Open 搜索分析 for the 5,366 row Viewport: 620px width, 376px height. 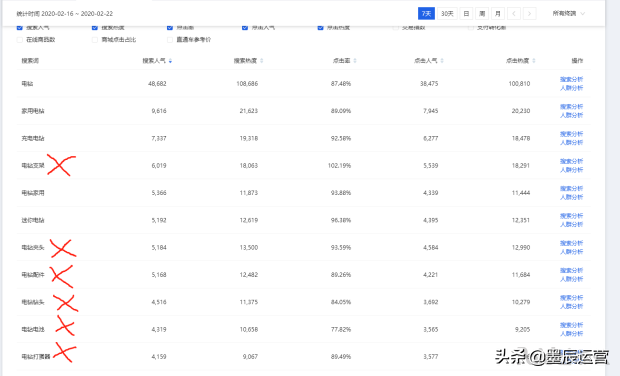point(571,189)
